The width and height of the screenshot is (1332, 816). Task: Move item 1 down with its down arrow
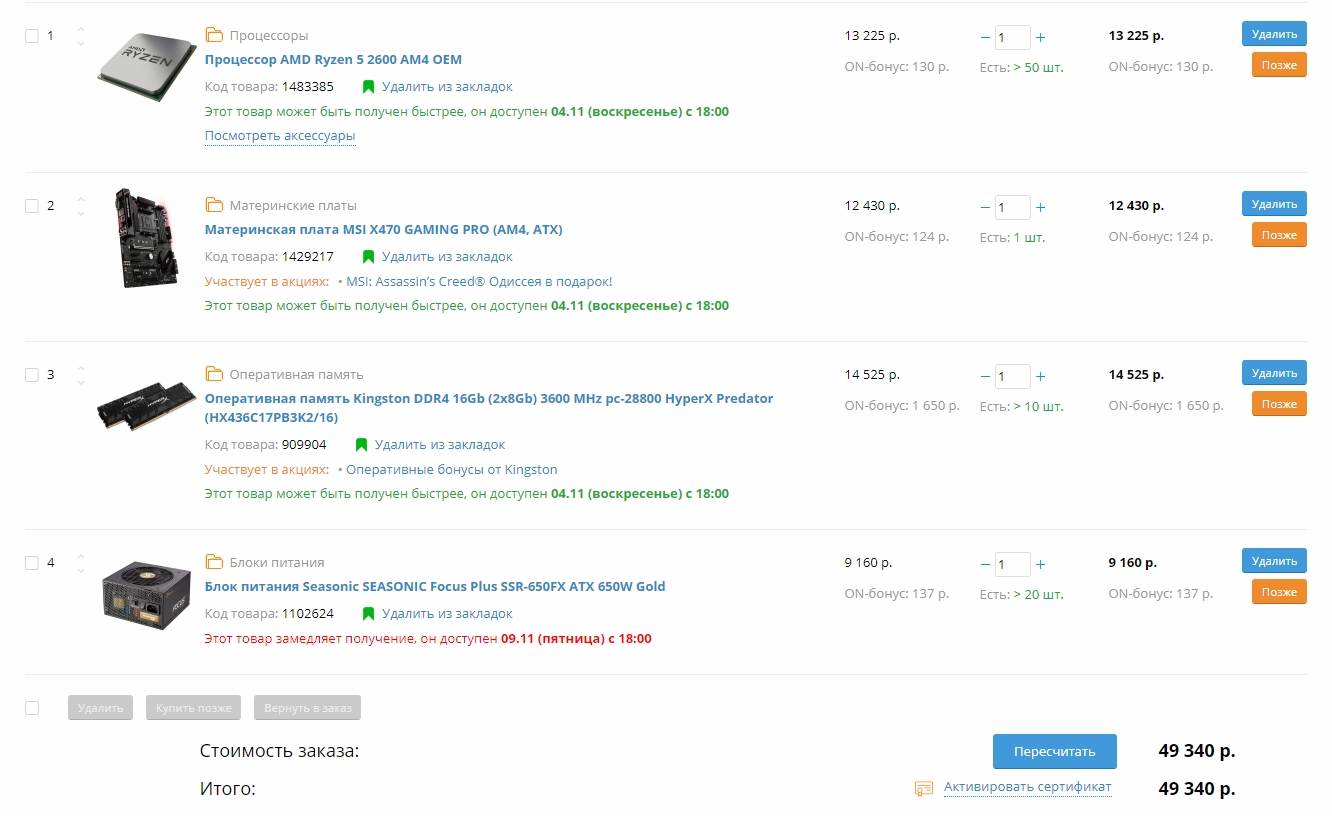point(81,43)
